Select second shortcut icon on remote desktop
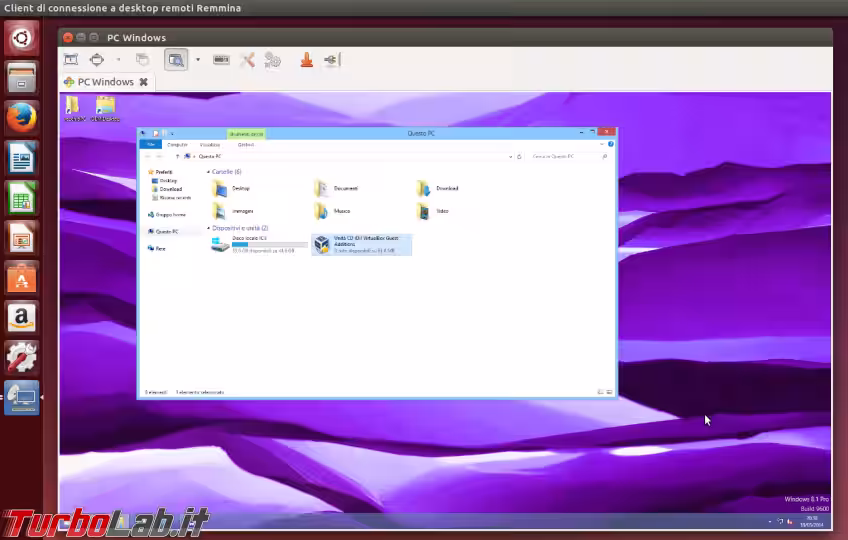The image size is (848, 540). [105, 108]
